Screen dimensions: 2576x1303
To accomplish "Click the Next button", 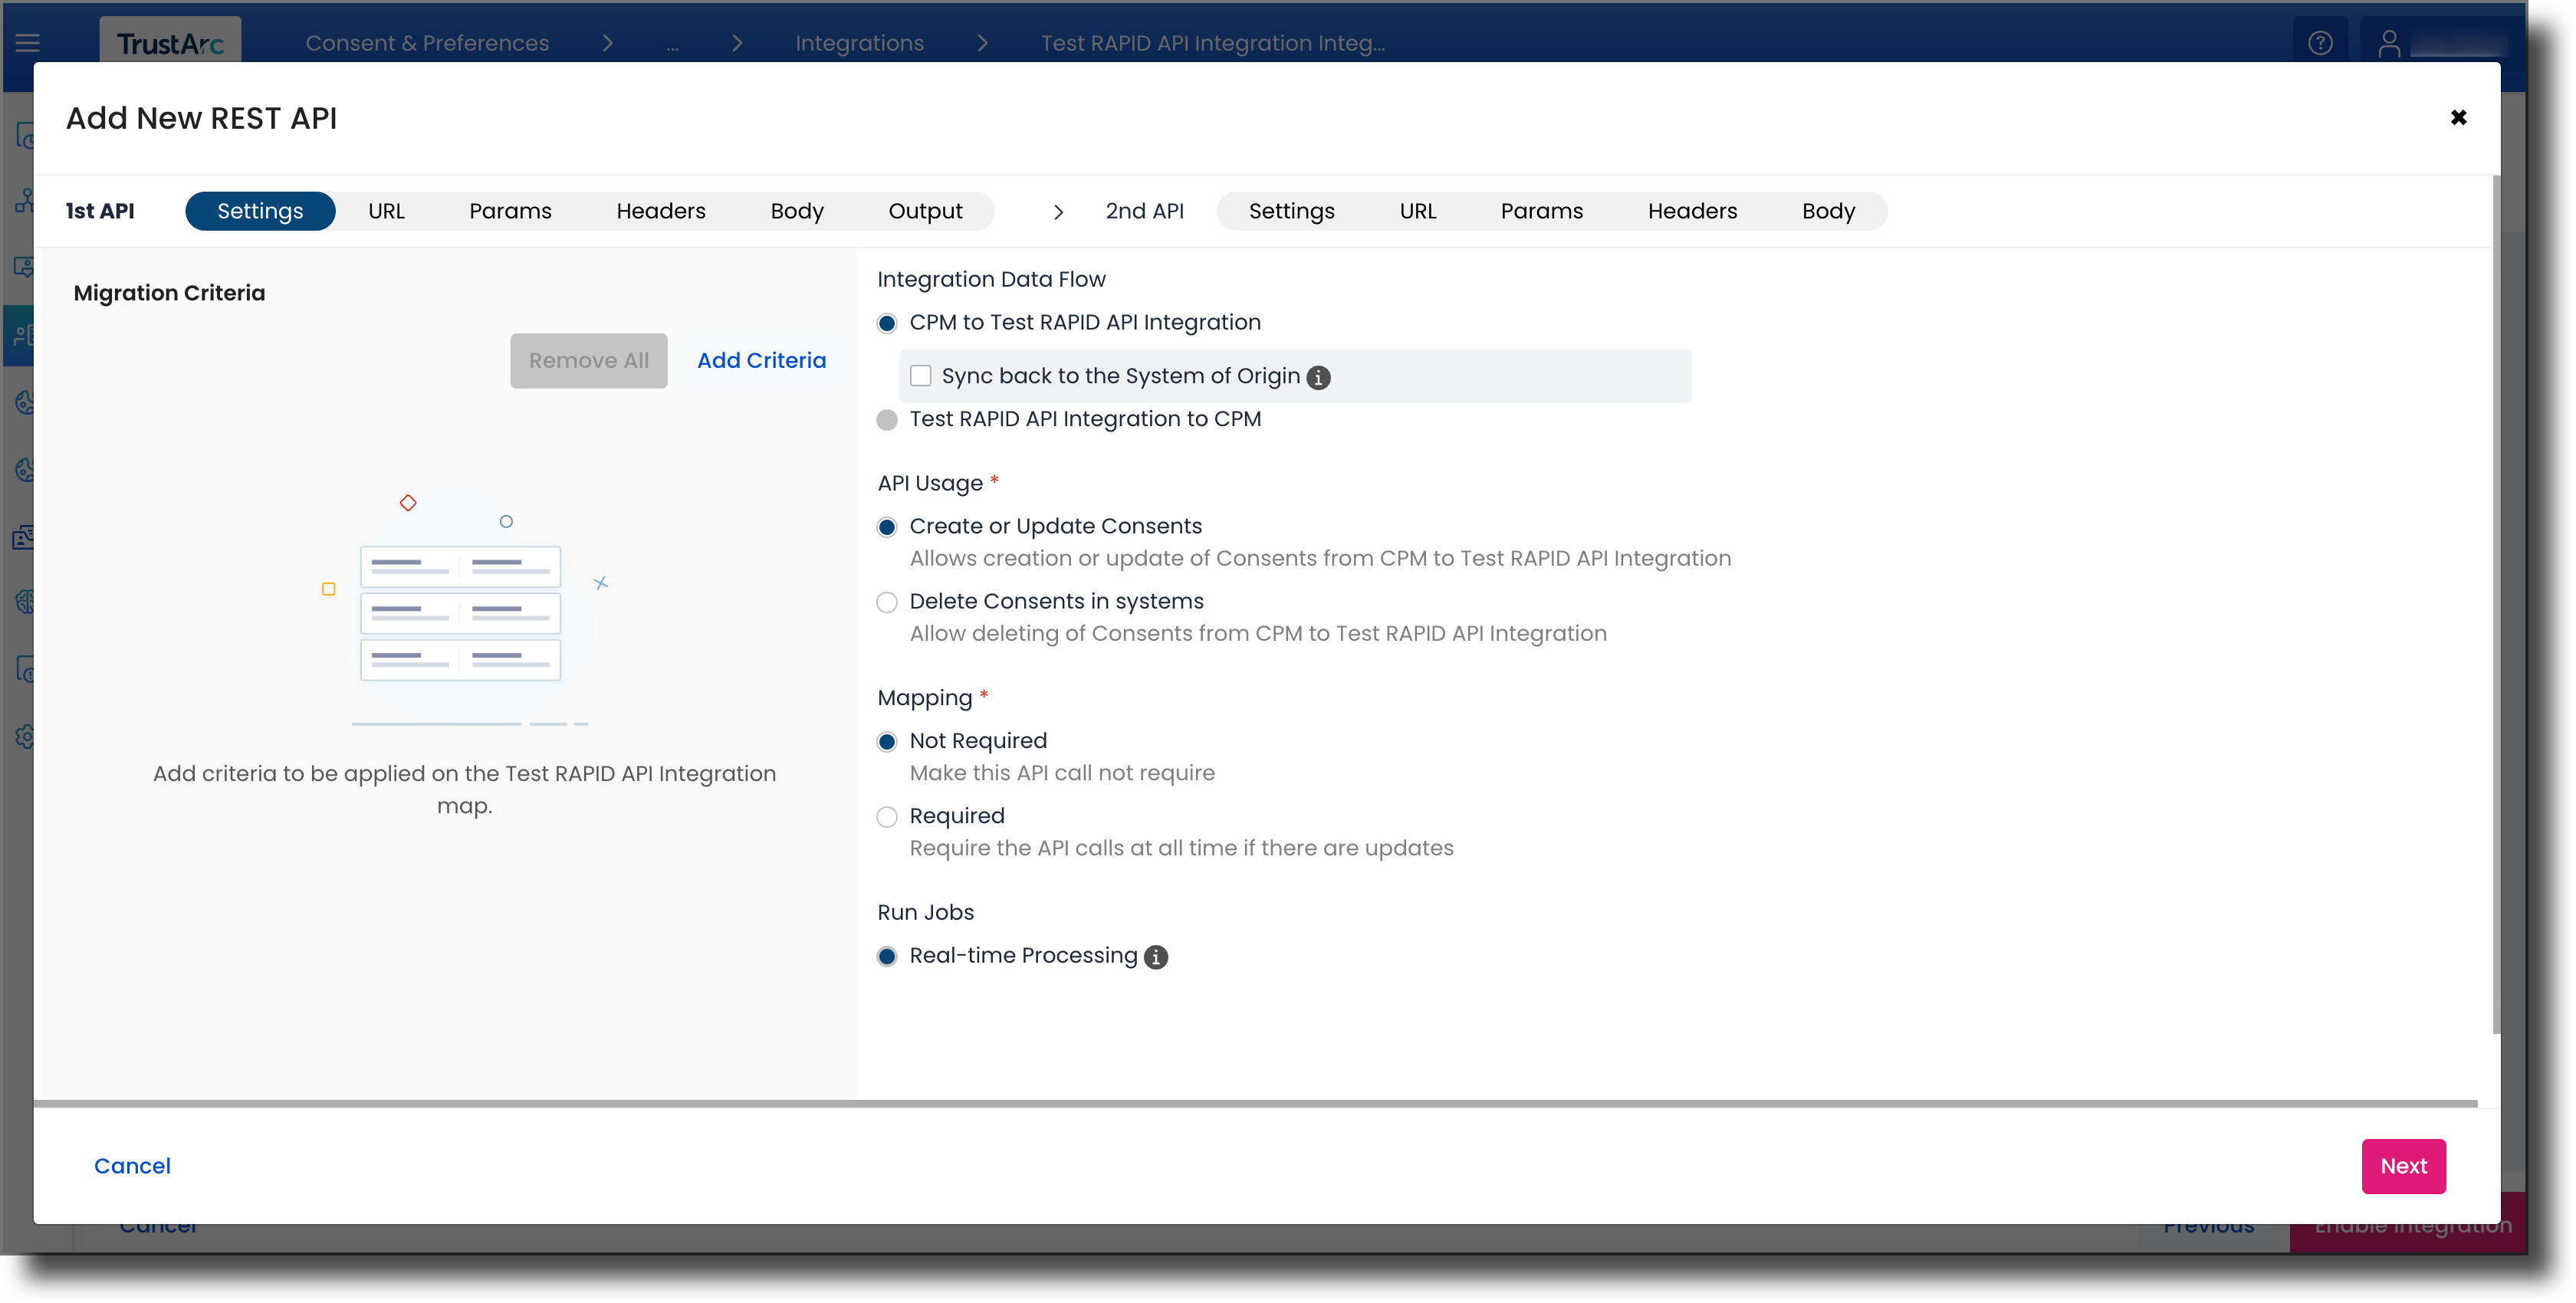I will [2403, 1166].
